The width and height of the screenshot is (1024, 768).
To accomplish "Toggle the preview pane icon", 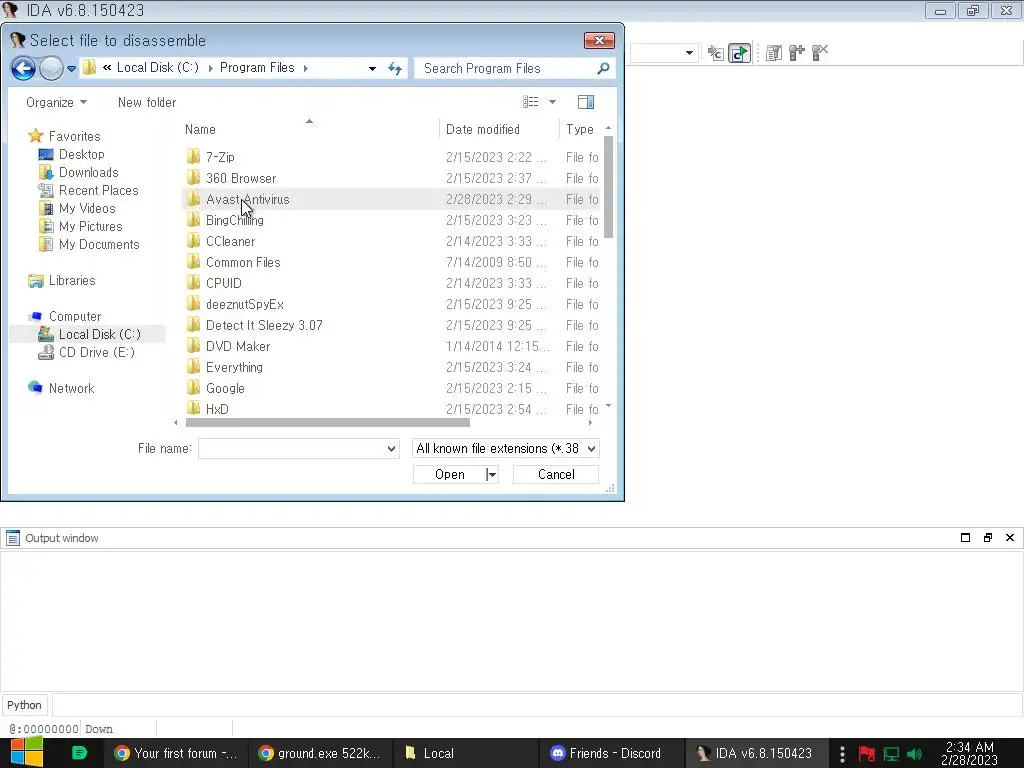I will tap(586, 102).
